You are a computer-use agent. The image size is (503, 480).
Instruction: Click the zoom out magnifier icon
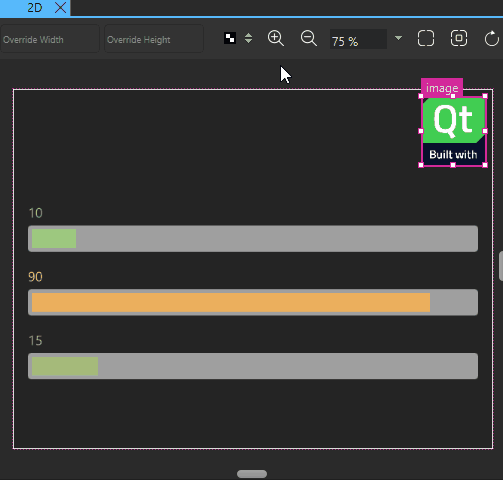309,38
